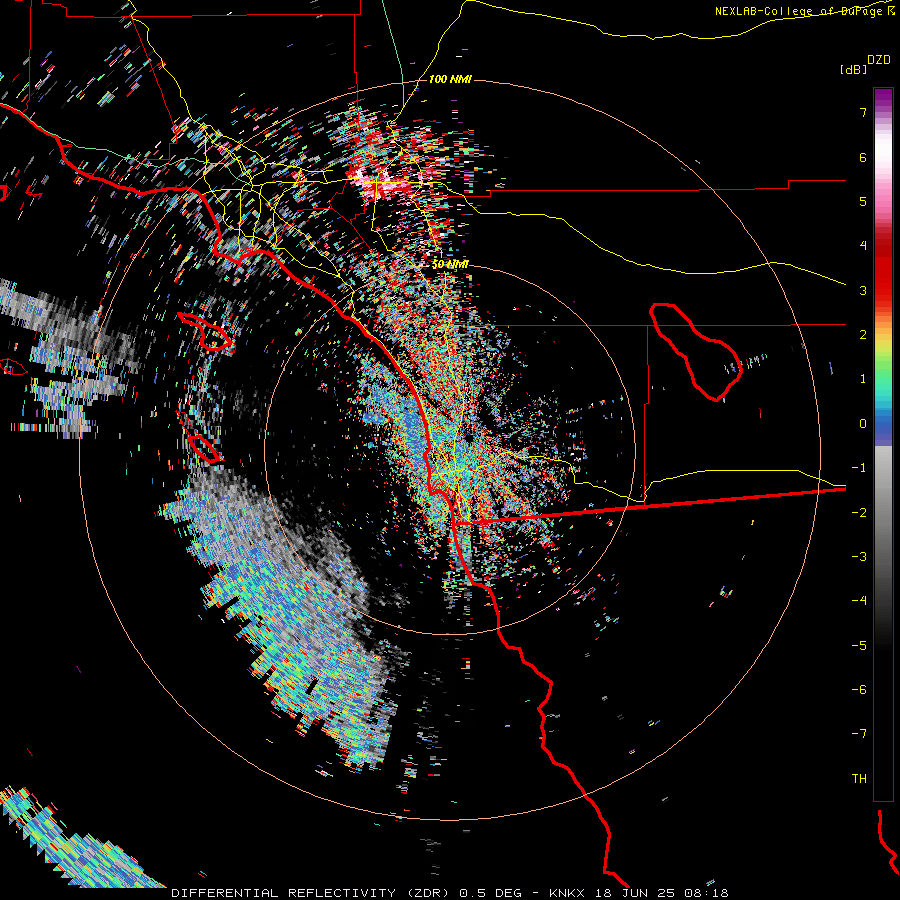The width and height of the screenshot is (900, 900).
Task: Click the [dB] units label
Action: pos(853,69)
